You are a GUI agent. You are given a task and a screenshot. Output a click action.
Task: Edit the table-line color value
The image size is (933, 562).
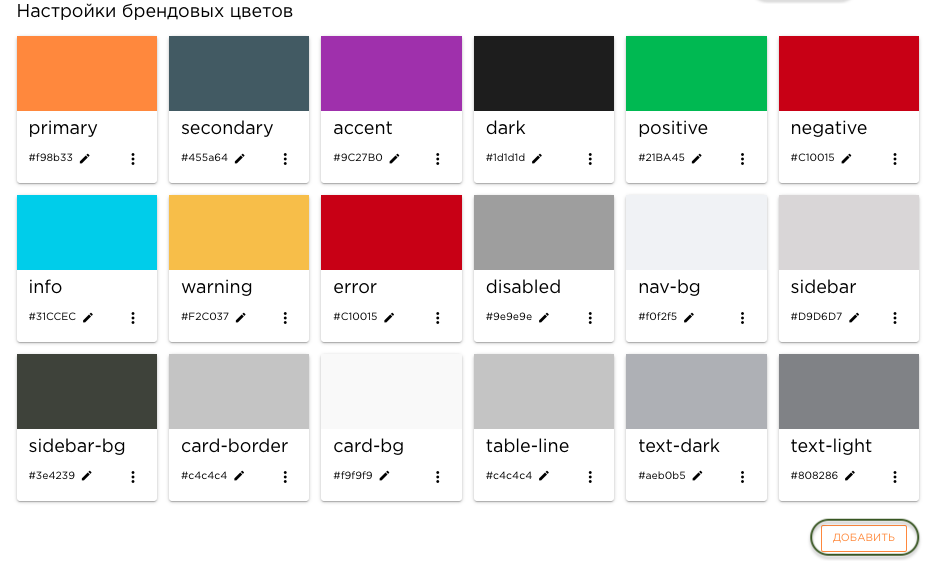(x=544, y=476)
